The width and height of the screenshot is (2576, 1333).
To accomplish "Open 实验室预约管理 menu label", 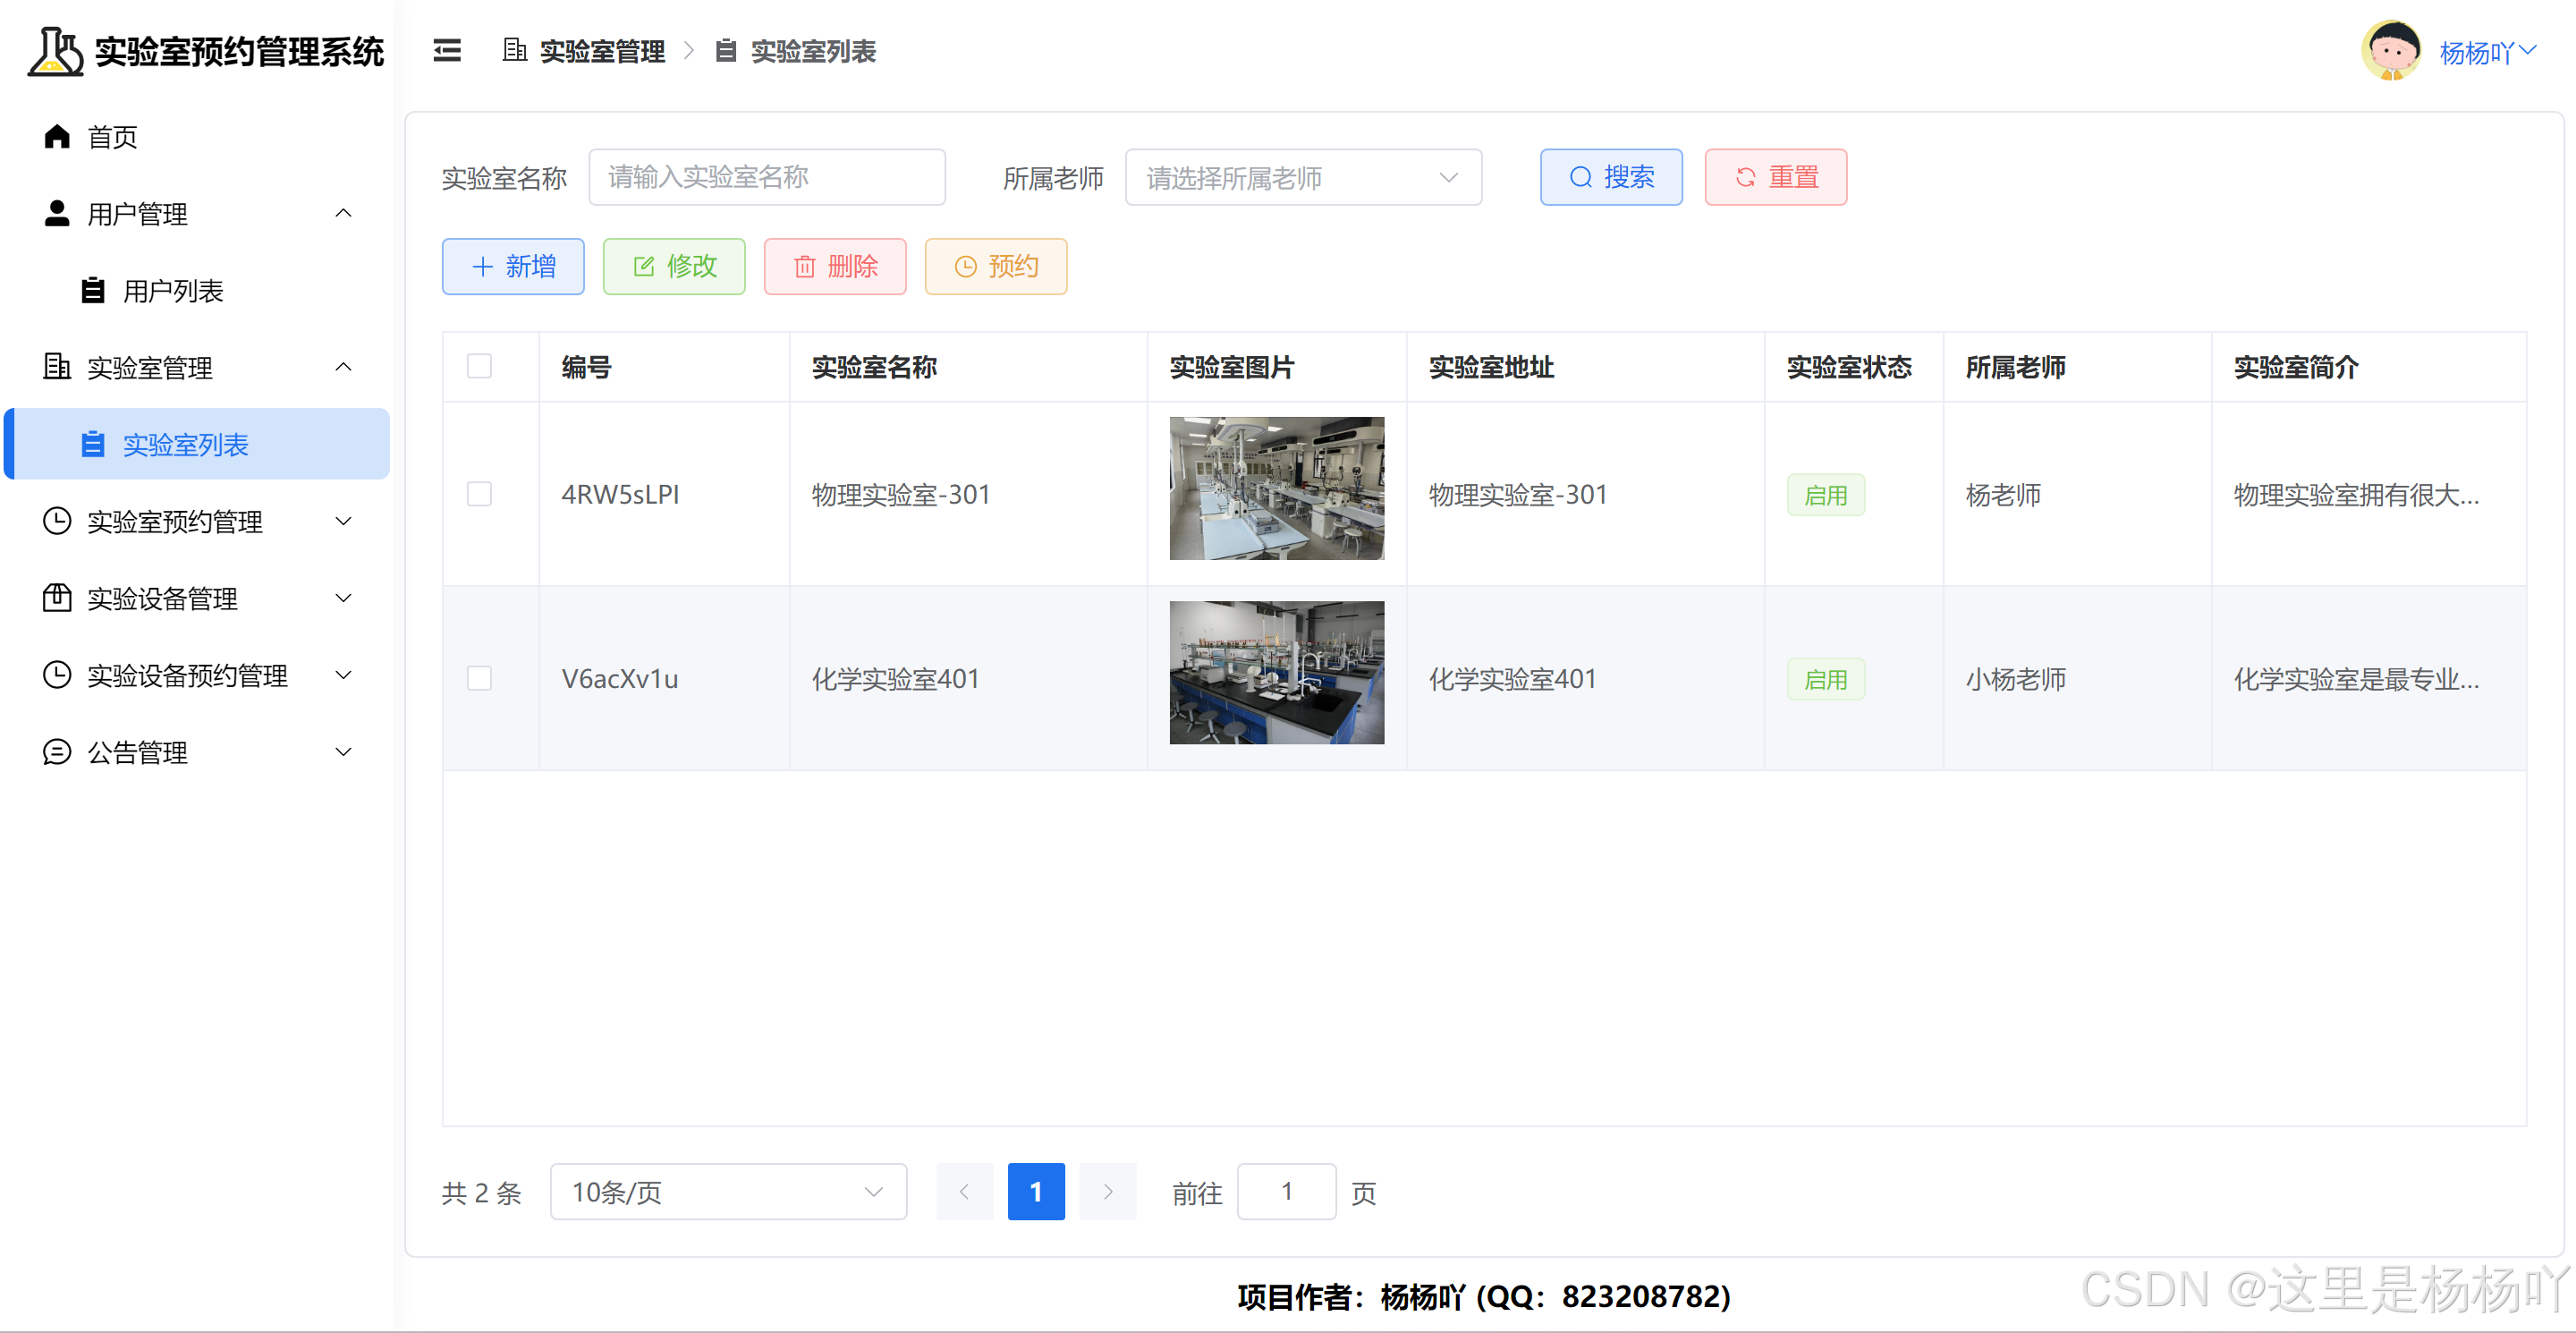I will coord(175,521).
